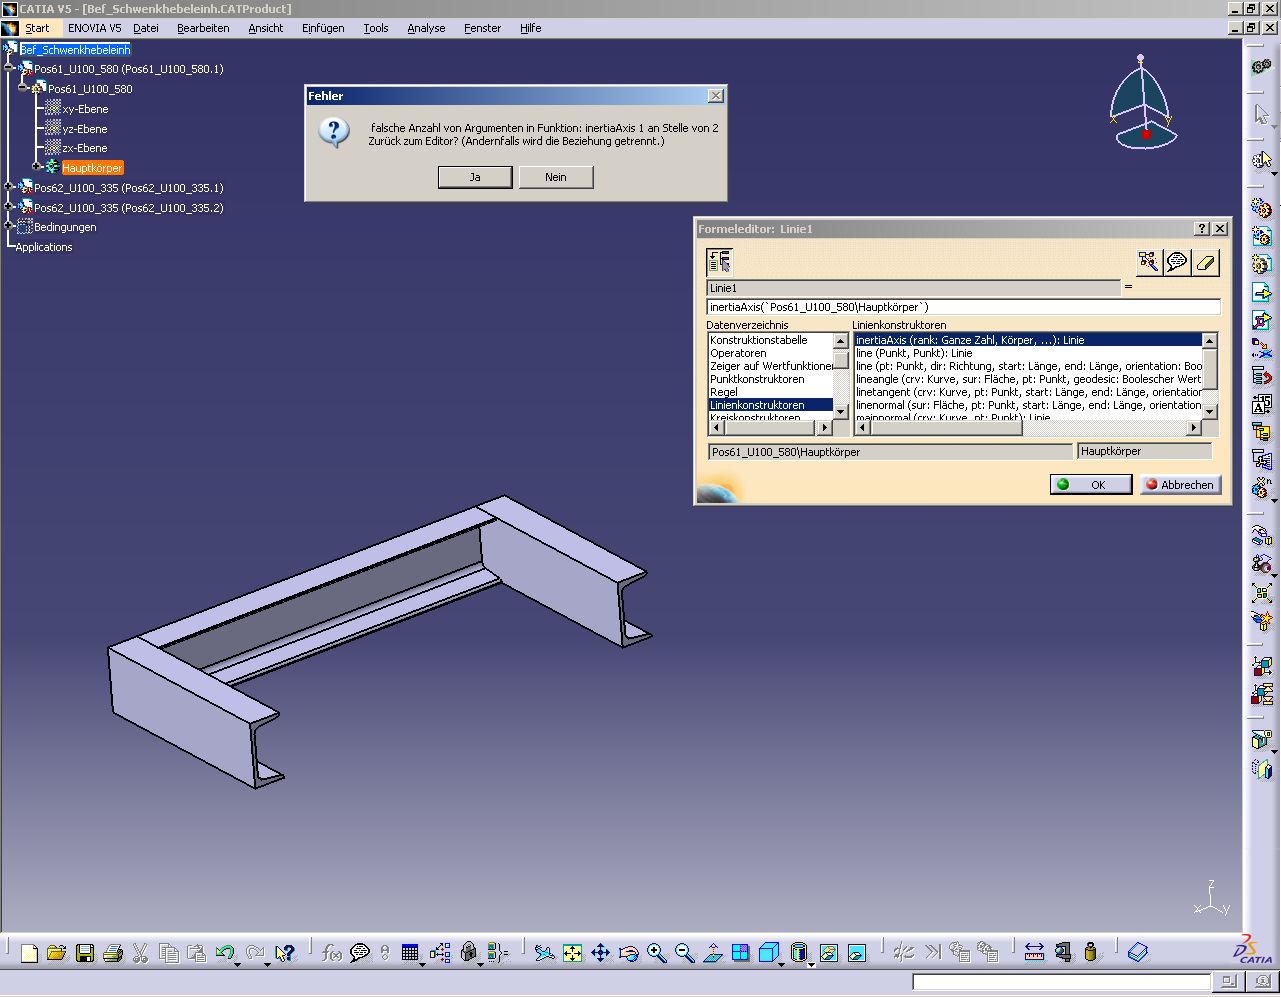Click the wizard icon in Formeleditor
Viewport: 1281px width, 997px height.
pyautogui.click(x=1149, y=262)
